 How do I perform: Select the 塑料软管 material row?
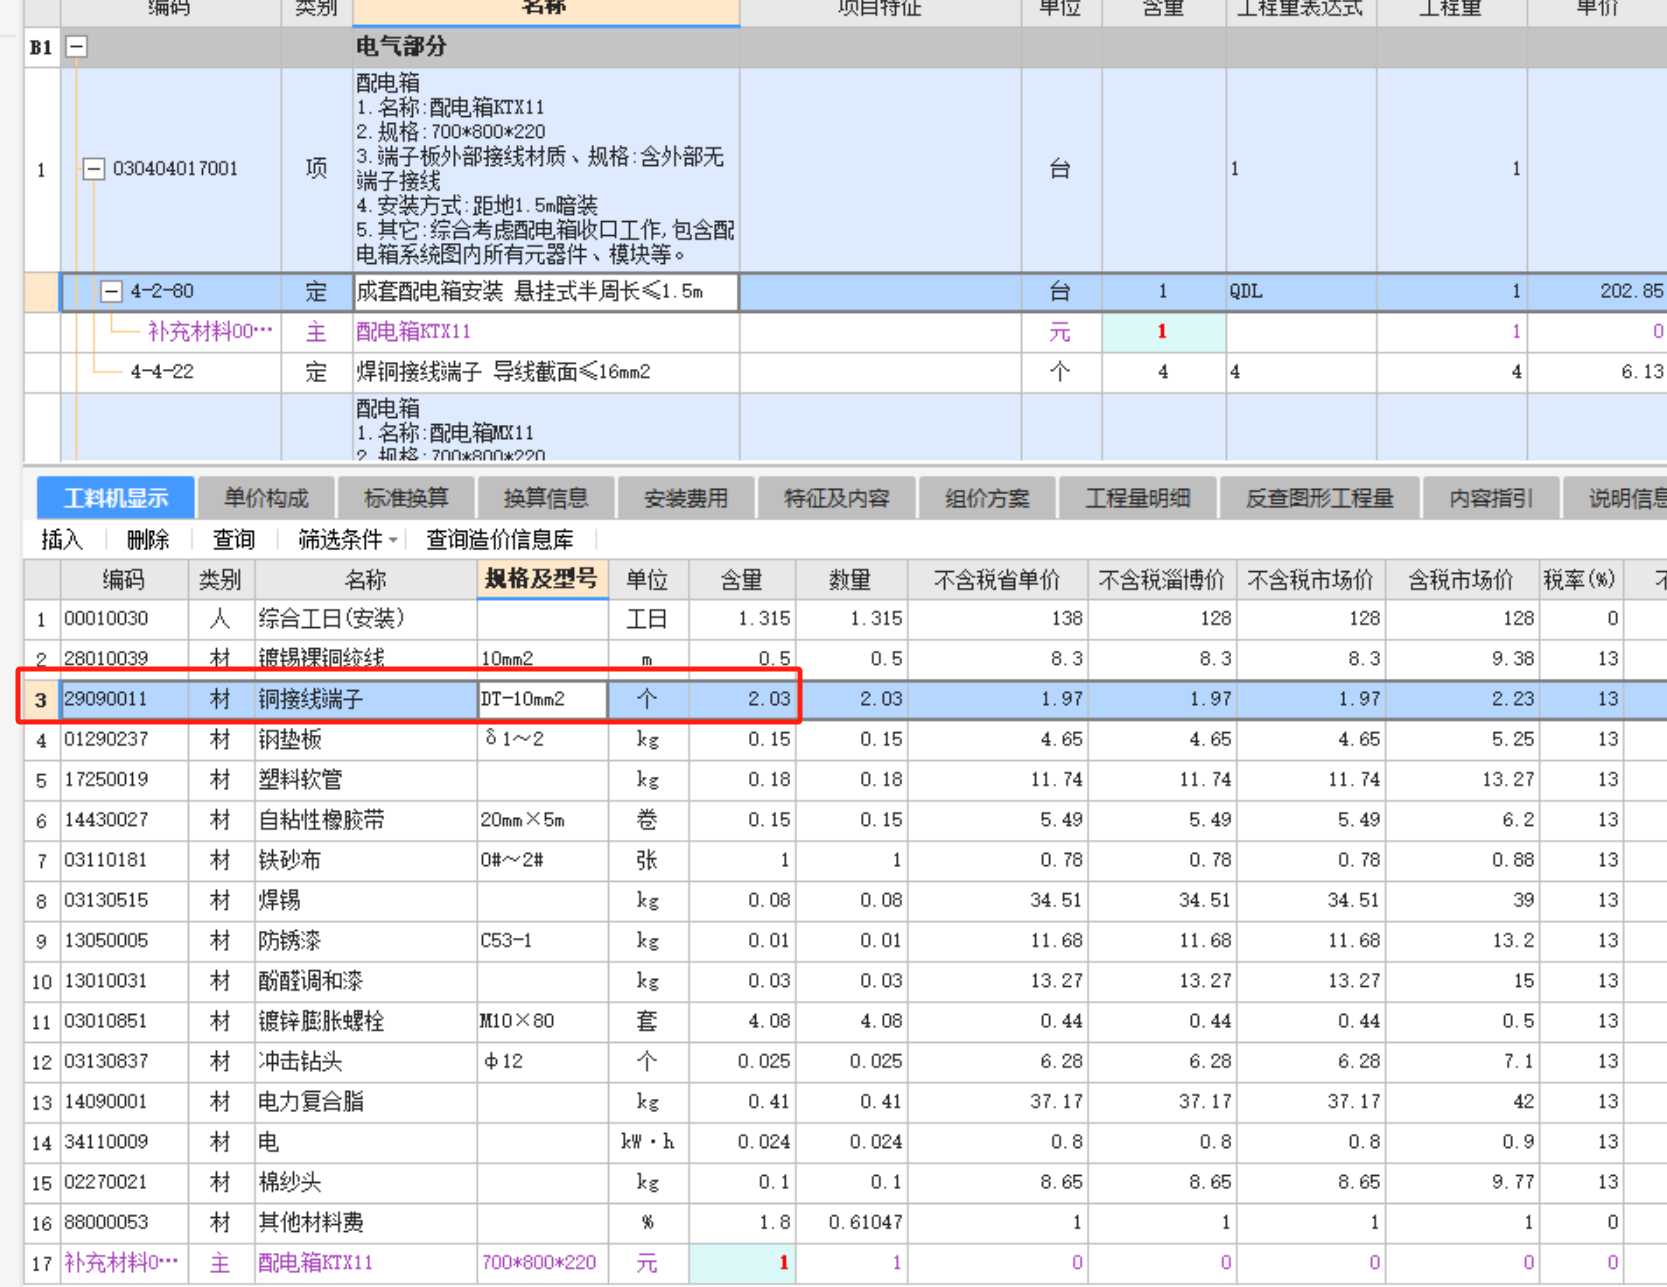click(x=845, y=780)
